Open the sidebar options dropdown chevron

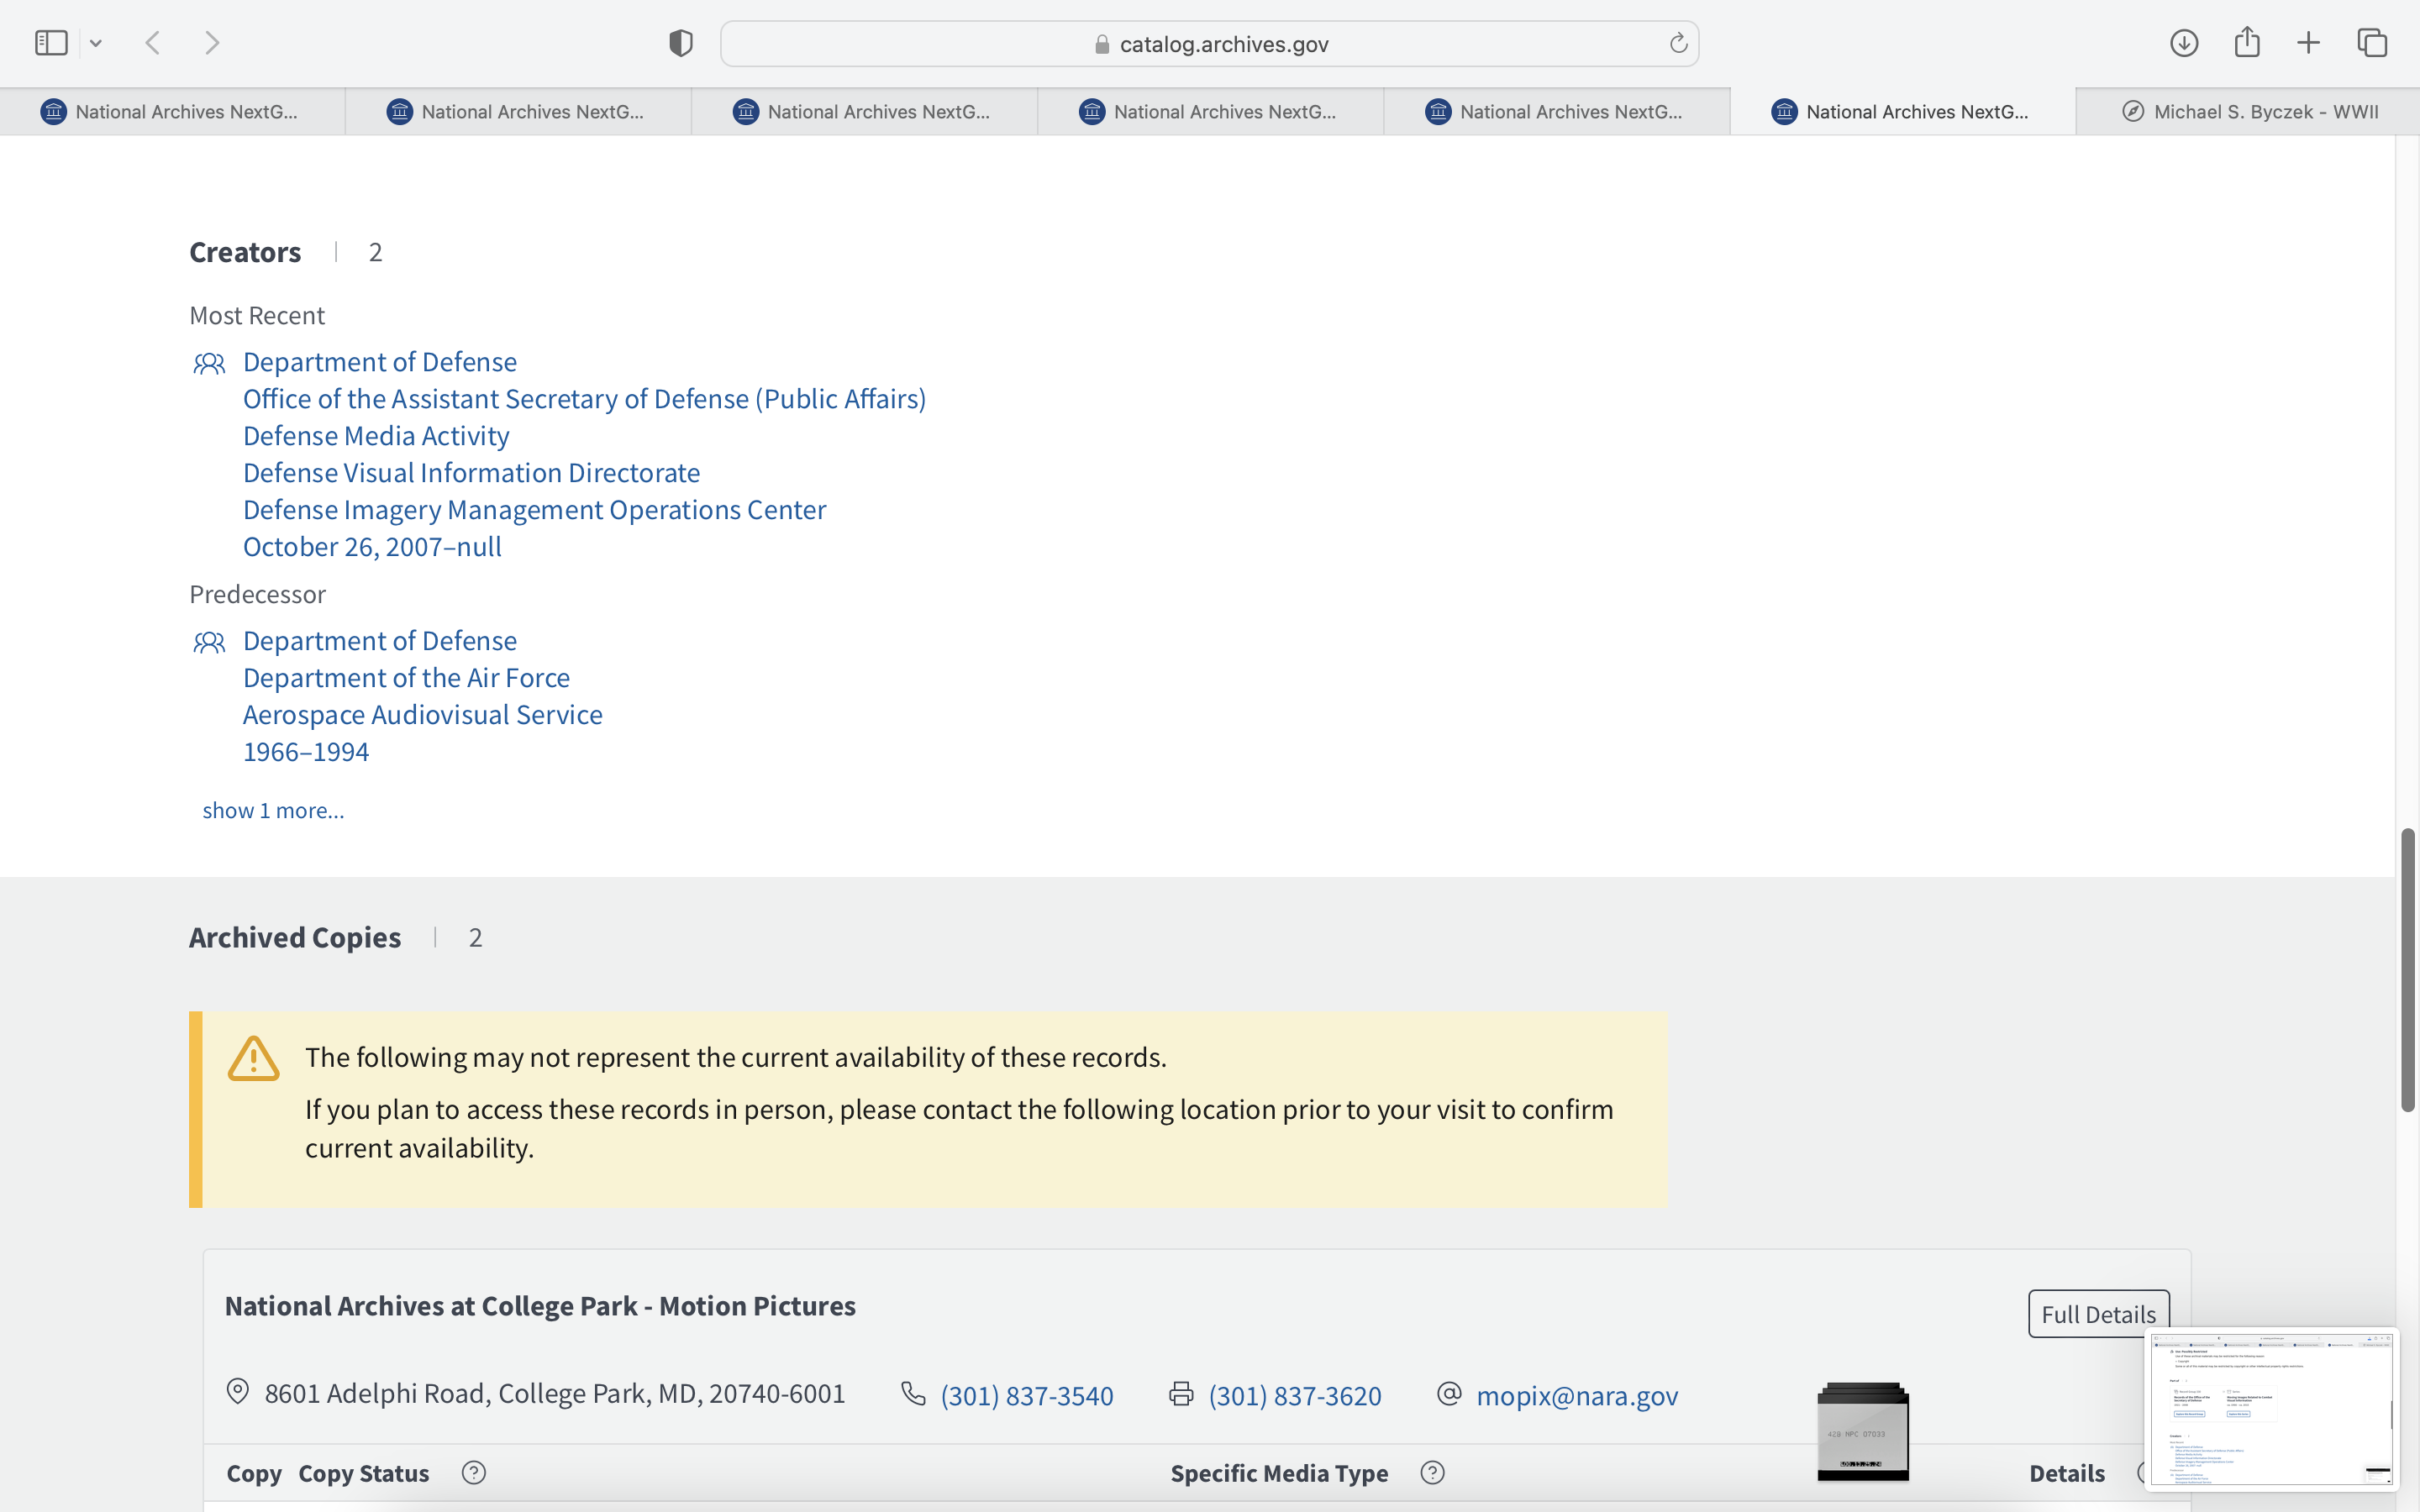point(96,43)
